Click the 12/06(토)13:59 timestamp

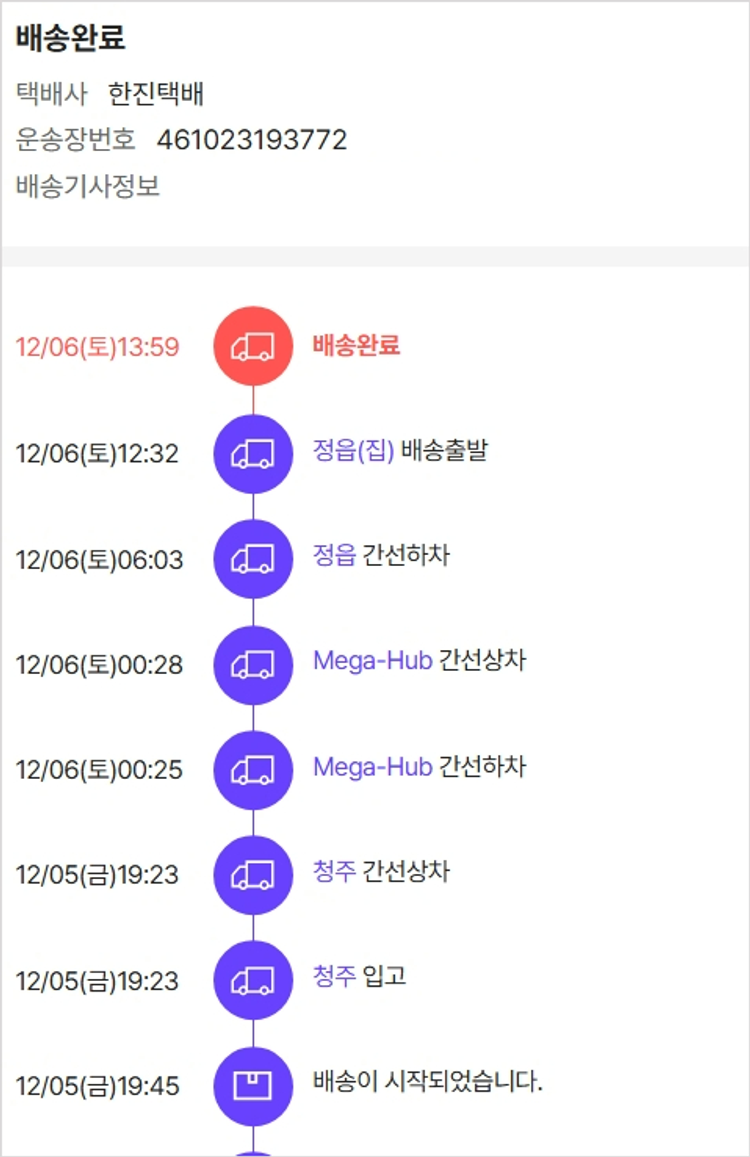(97, 347)
